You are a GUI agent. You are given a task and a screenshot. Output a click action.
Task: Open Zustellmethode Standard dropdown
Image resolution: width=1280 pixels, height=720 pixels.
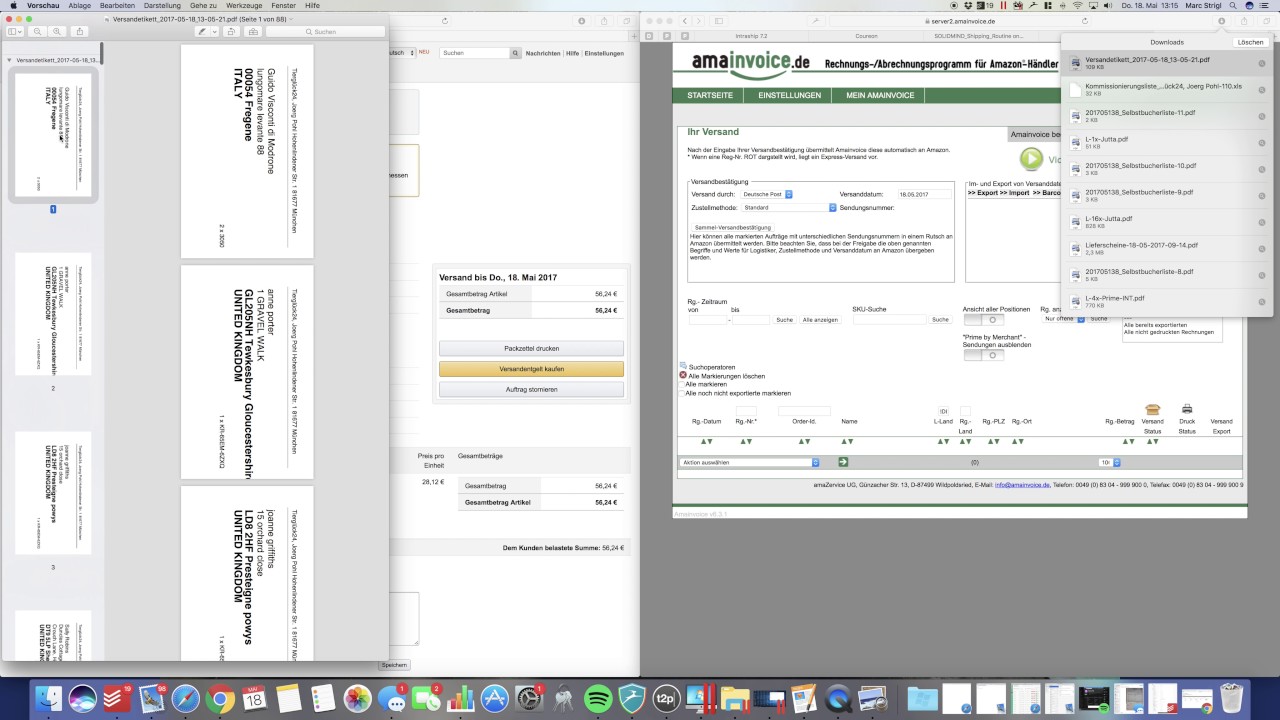[x=790, y=208]
